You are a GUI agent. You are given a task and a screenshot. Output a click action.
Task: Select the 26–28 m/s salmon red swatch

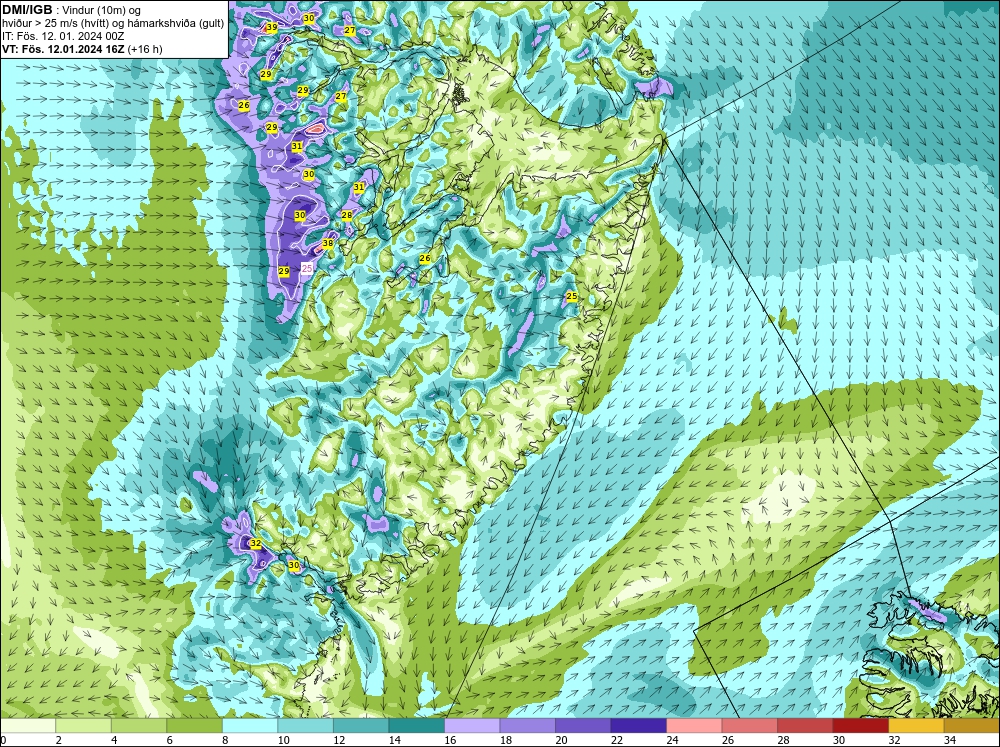[749, 726]
